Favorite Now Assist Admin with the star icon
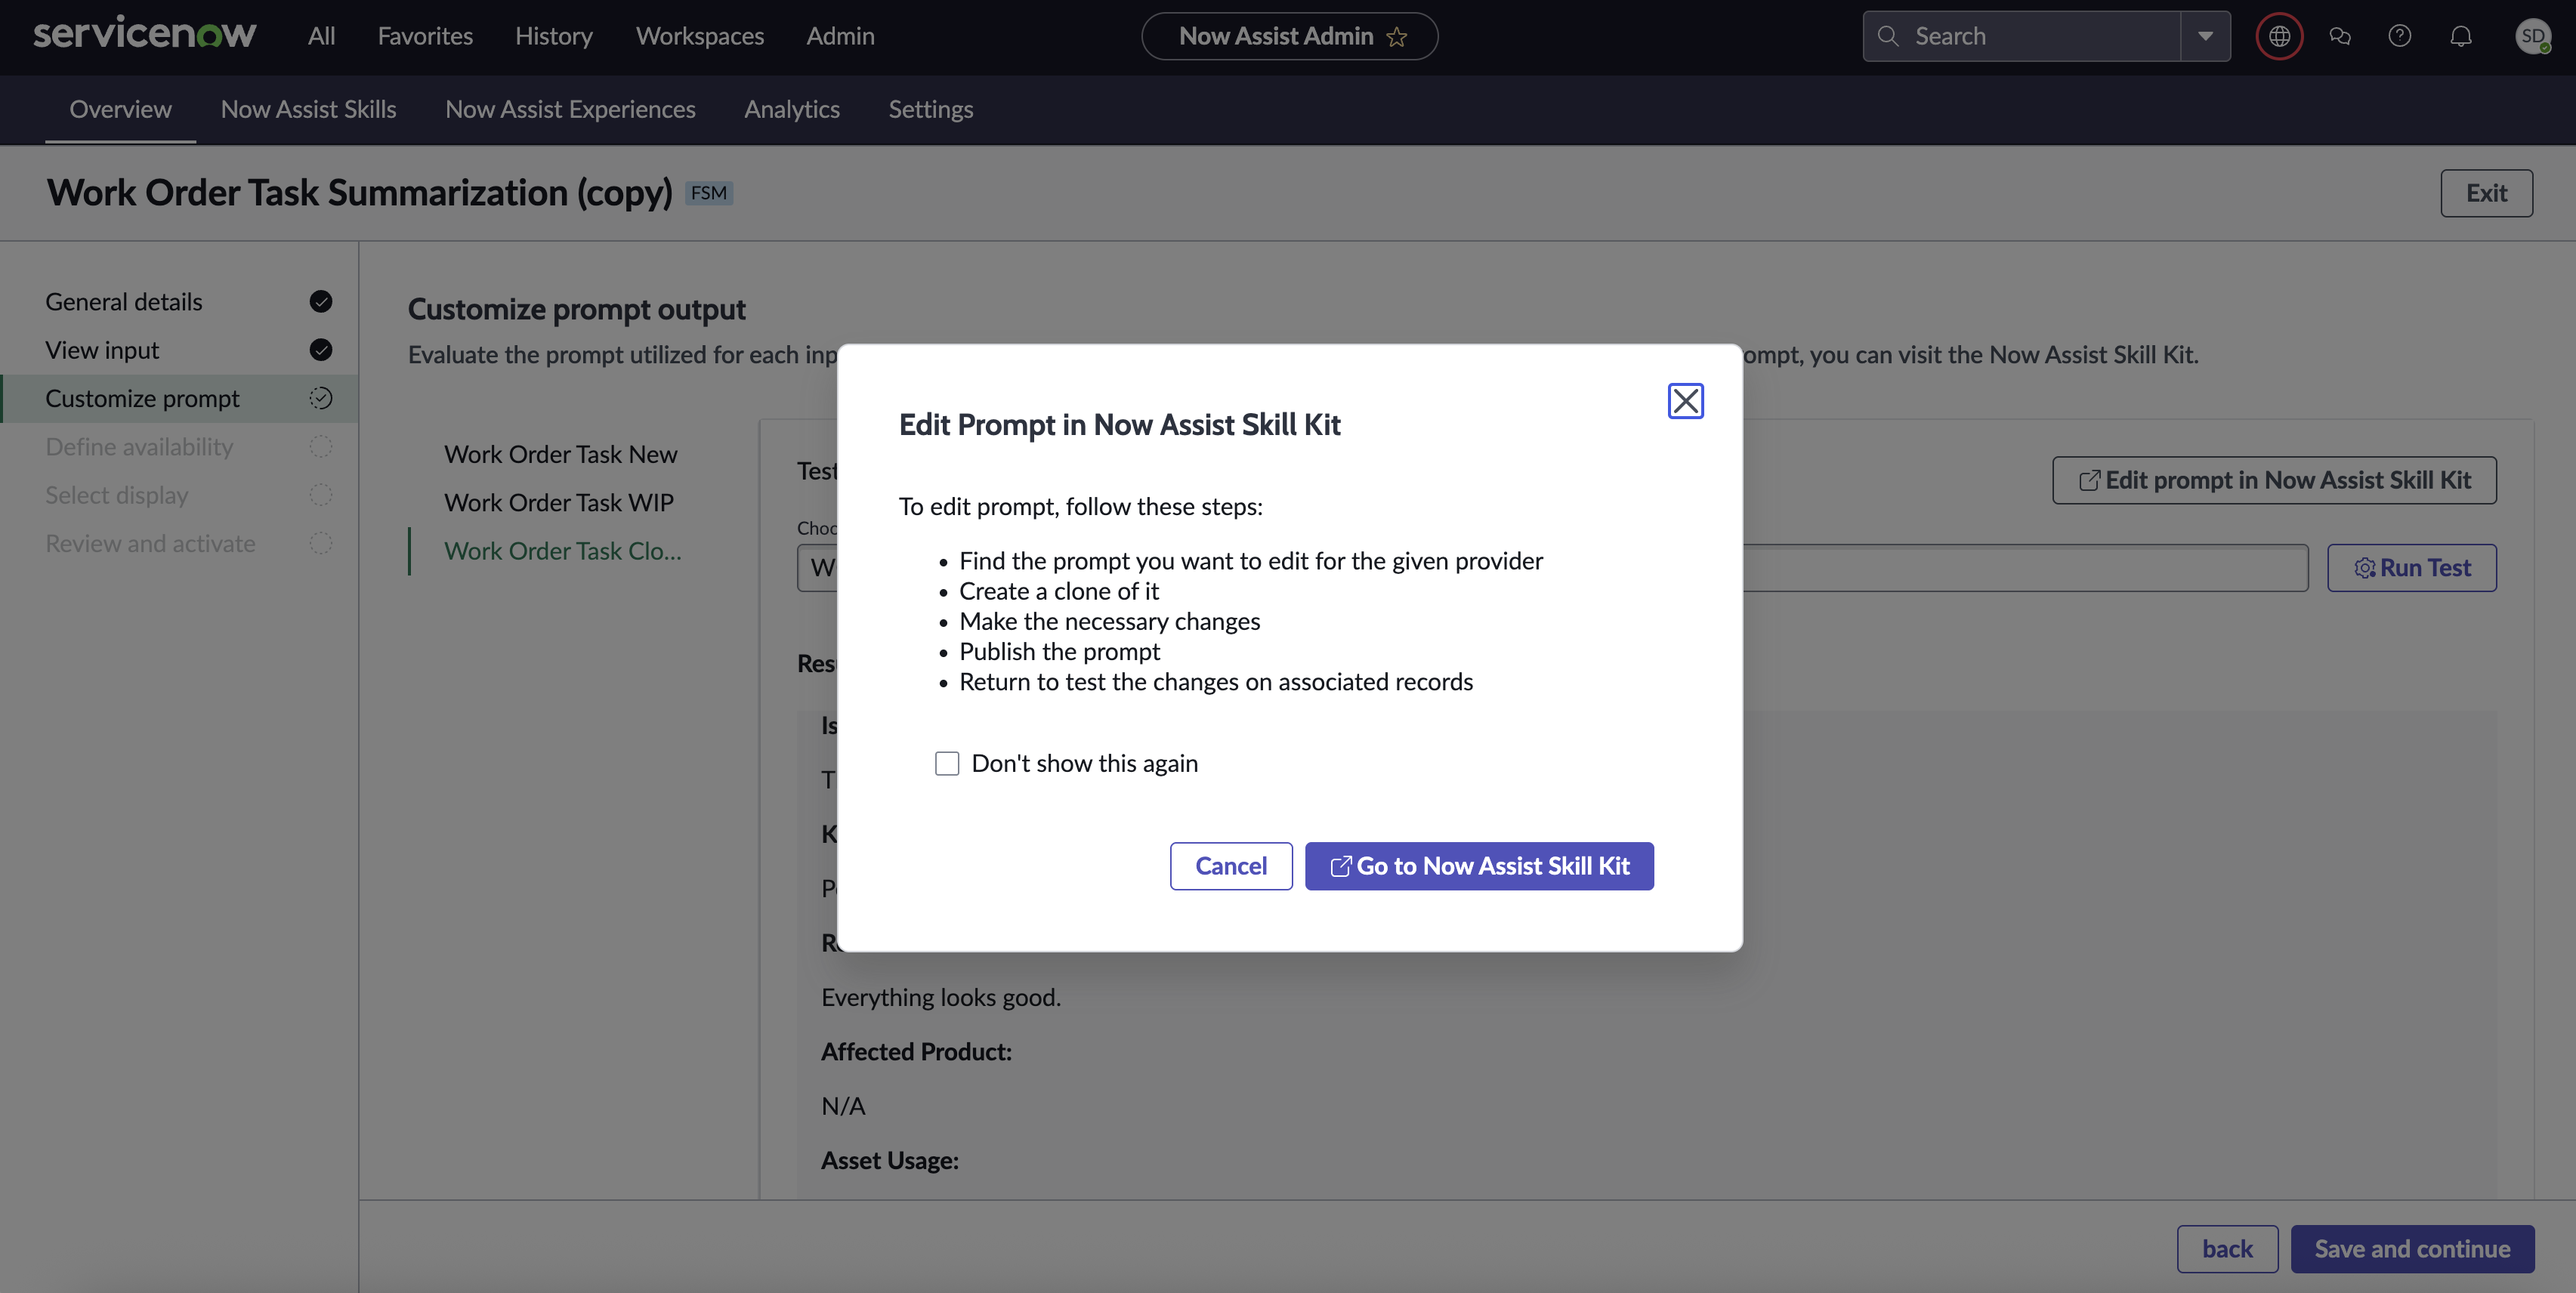Screen dimensions: 2576x1293 1397,37
